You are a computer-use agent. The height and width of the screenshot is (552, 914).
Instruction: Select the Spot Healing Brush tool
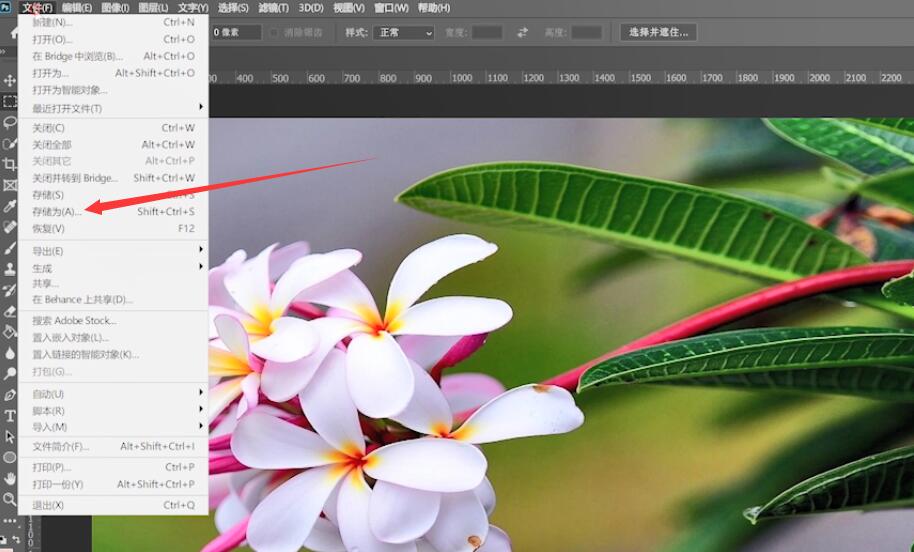click(x=9, y=227)
